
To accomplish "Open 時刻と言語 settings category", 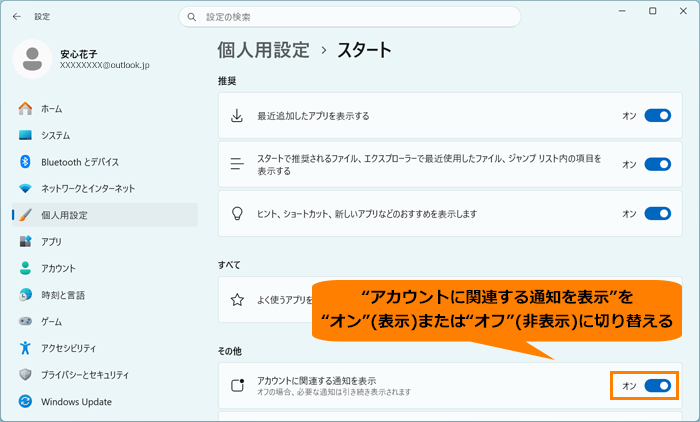I will [x=105, y=295].
